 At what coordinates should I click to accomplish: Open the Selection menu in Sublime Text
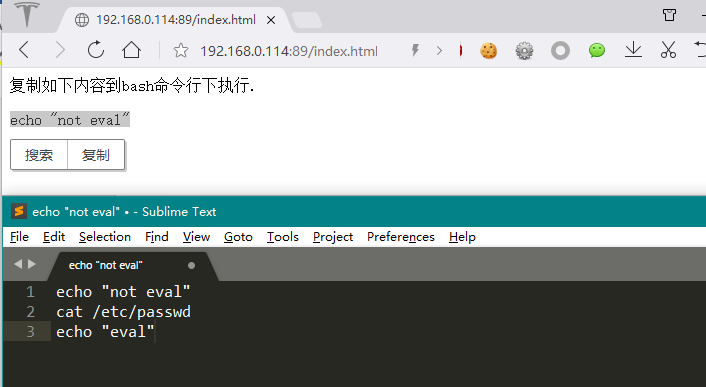point(105,237)
